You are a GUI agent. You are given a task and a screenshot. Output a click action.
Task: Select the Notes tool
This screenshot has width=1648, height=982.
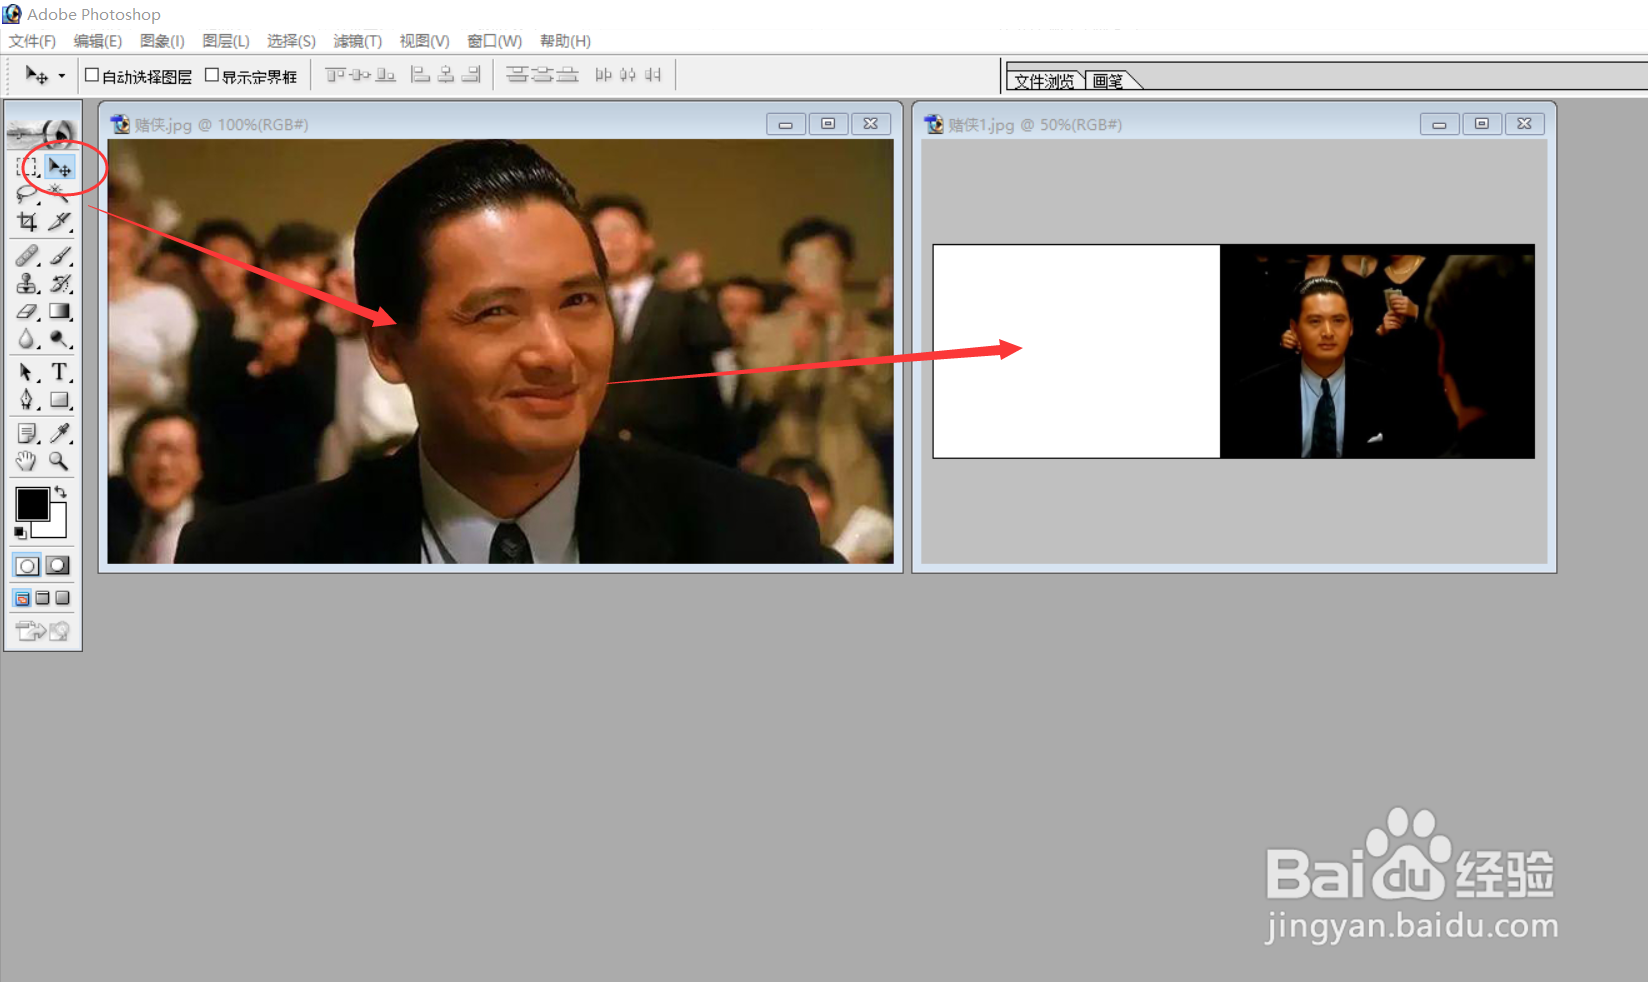(27, 434)
